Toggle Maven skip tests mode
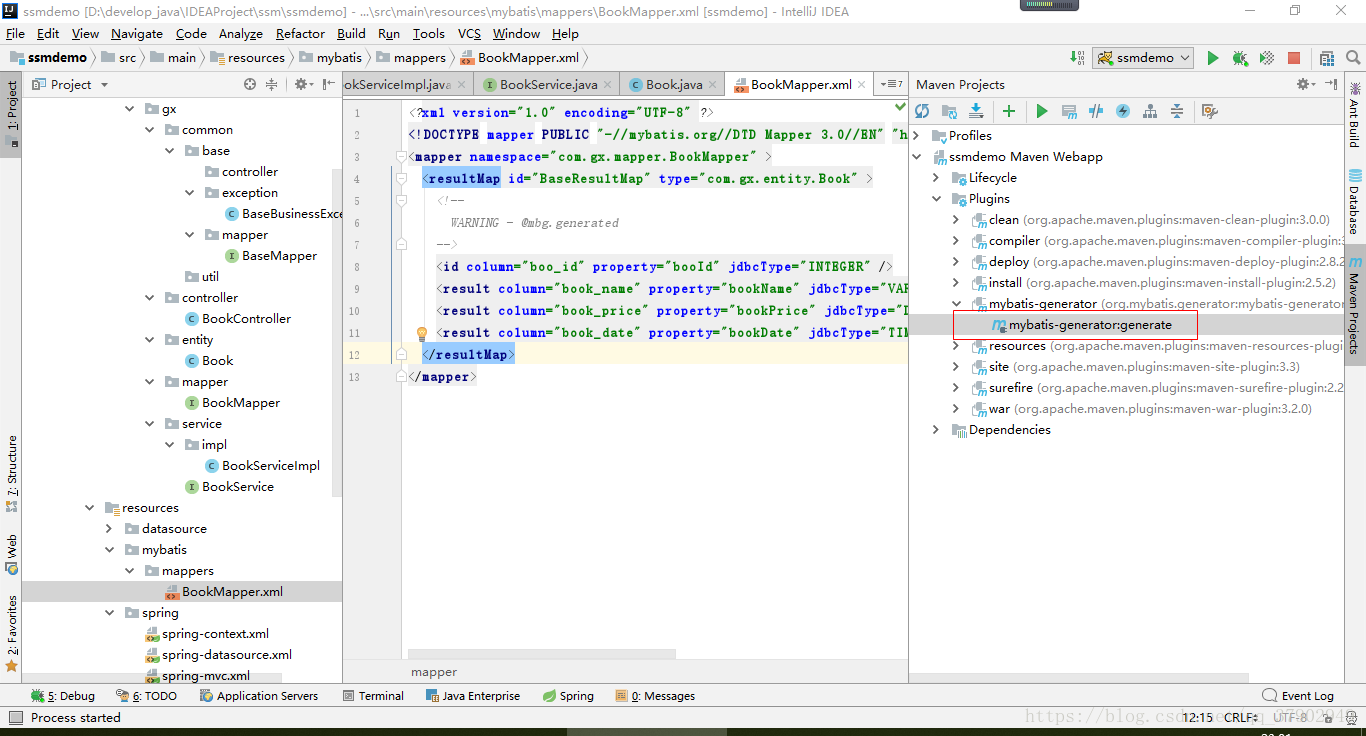This screenshot has height=736, width=1366. [1123, 111]
